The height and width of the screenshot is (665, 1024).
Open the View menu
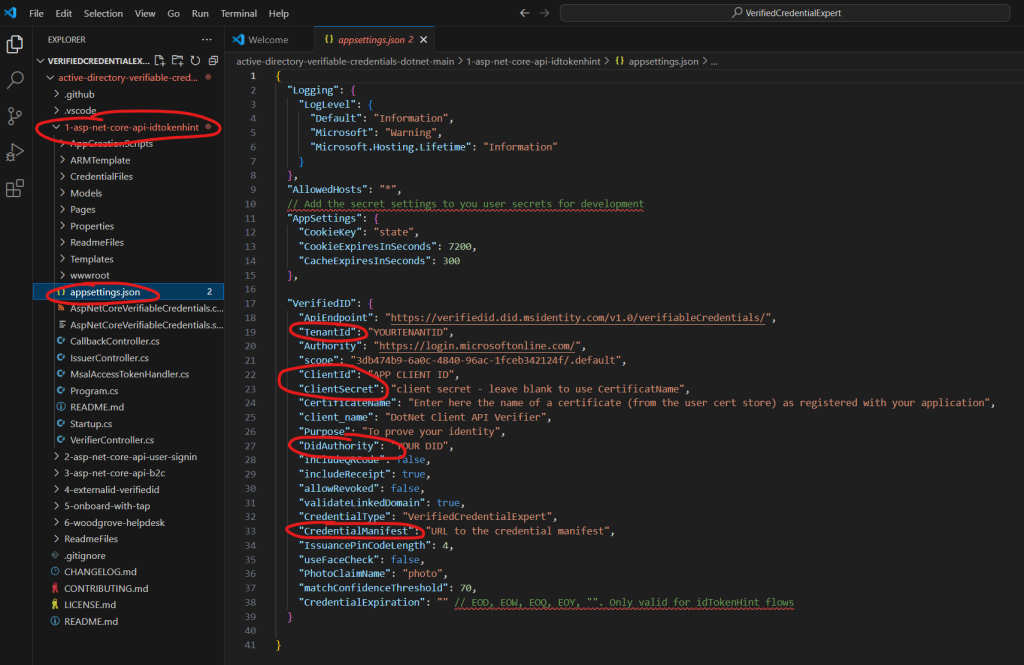(145, 13)
